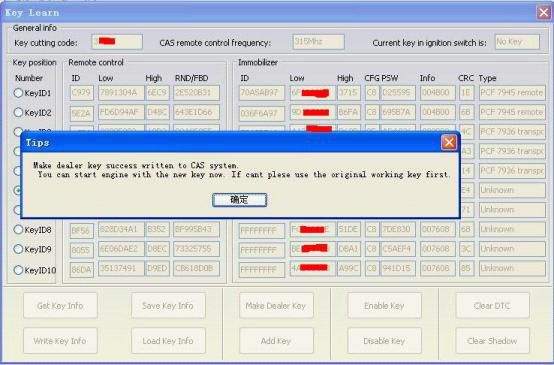554x365 pixels.
Task: Click the CAS remote control frequency field
Action: (318, 42)
